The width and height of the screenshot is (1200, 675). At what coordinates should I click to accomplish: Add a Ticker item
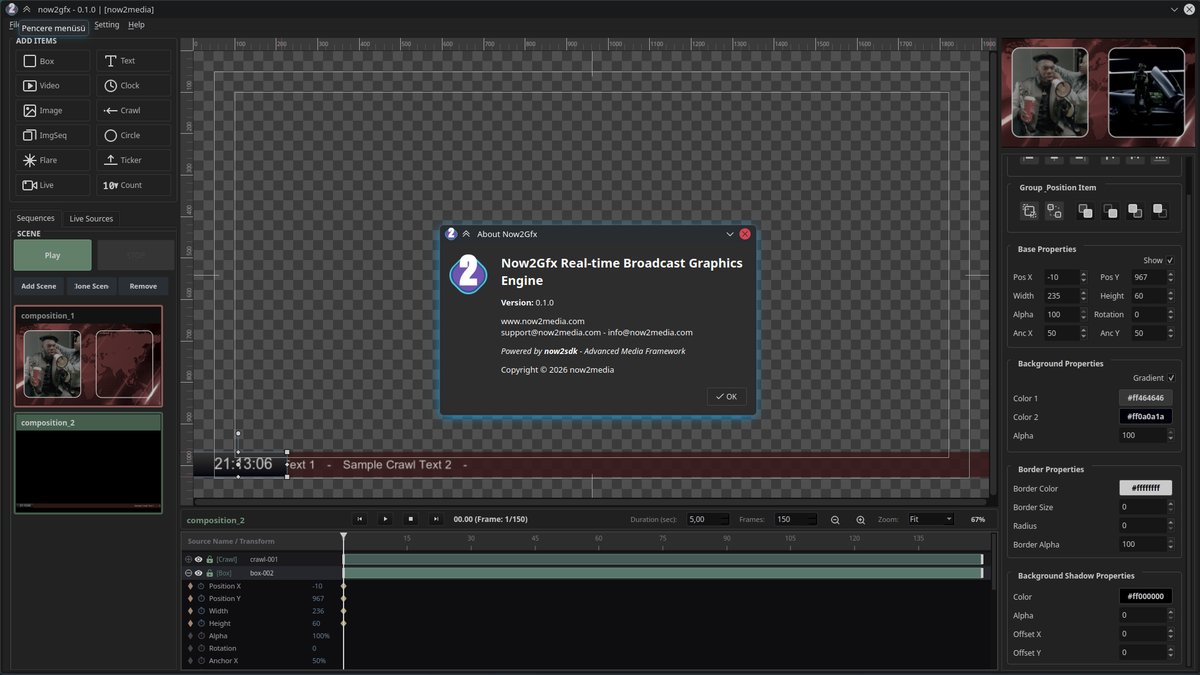[133, 160]
